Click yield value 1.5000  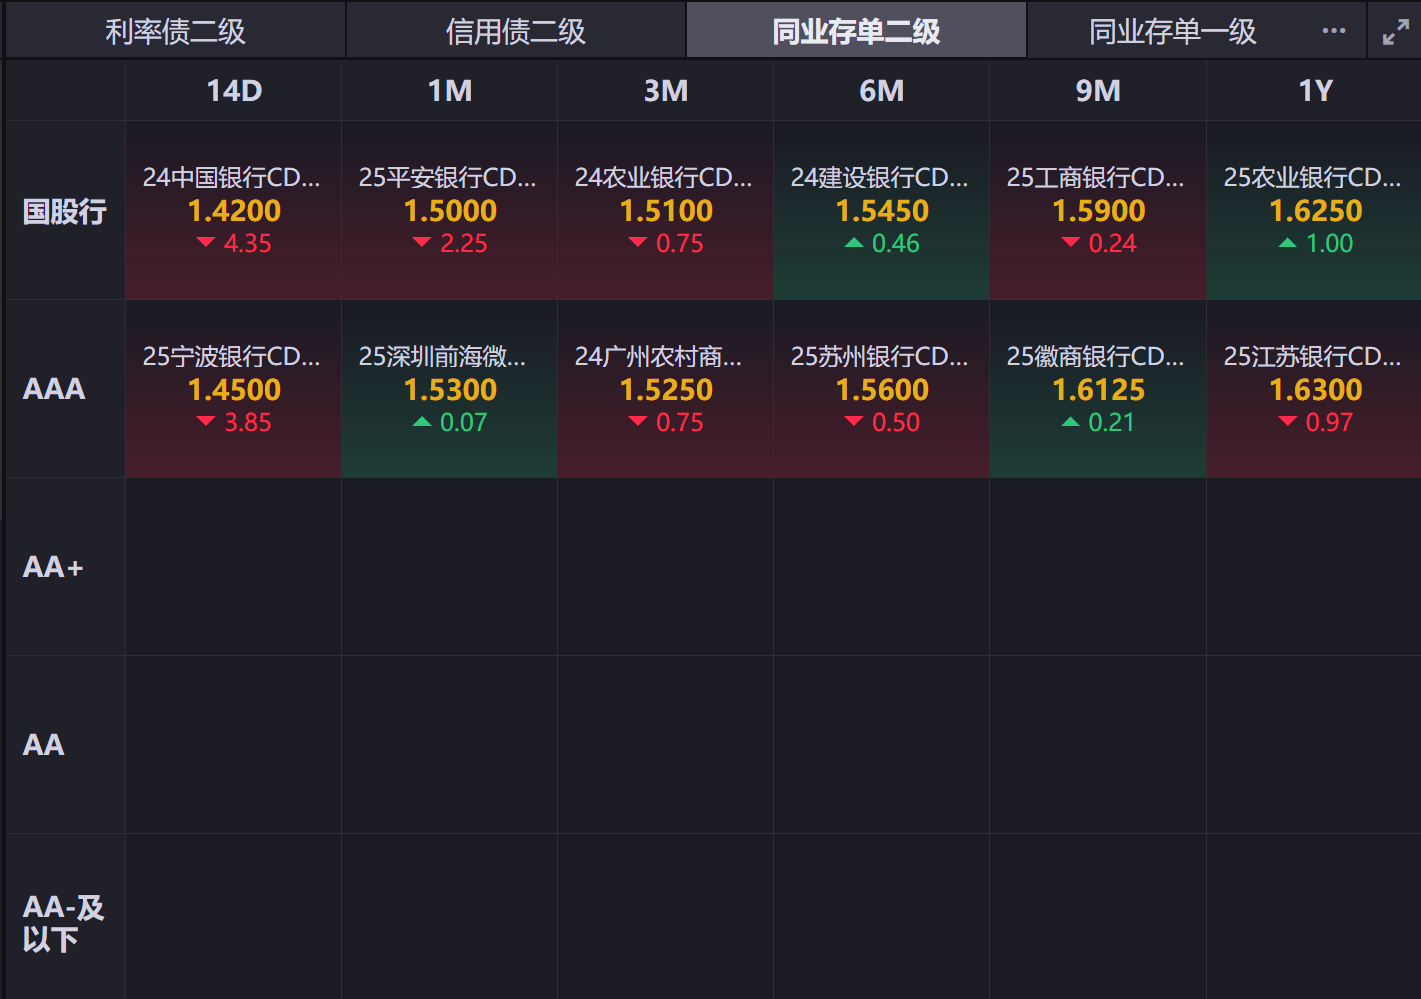pos(450,211)
